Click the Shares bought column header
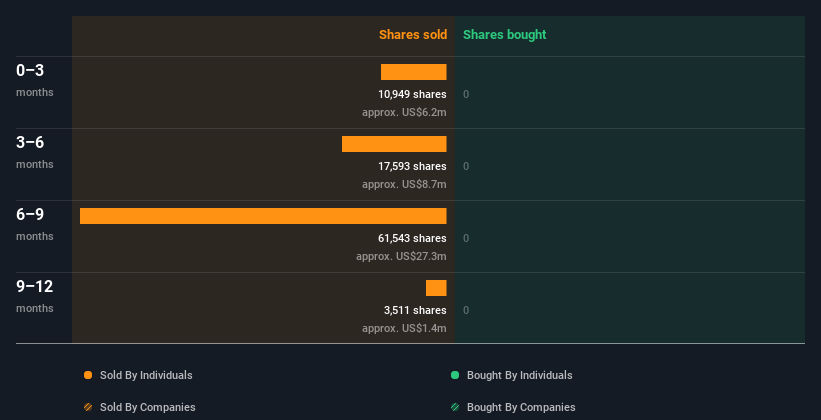821x420 pixels. (505, 35)
